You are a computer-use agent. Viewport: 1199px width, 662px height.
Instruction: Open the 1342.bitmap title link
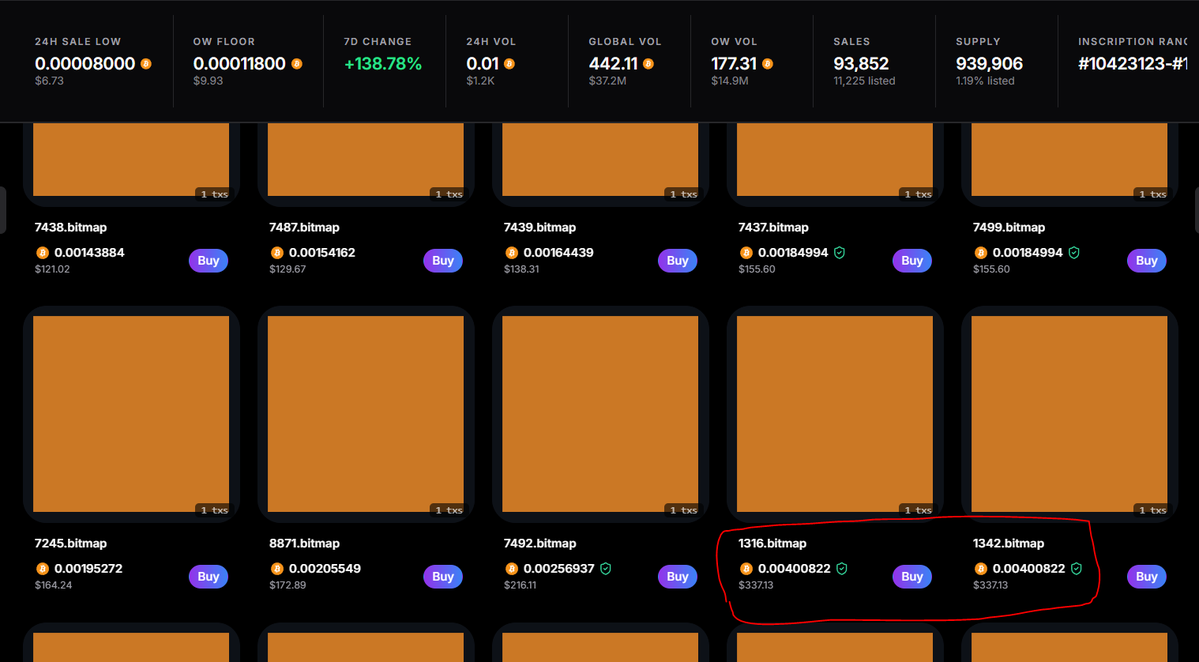coord(1009,544)
